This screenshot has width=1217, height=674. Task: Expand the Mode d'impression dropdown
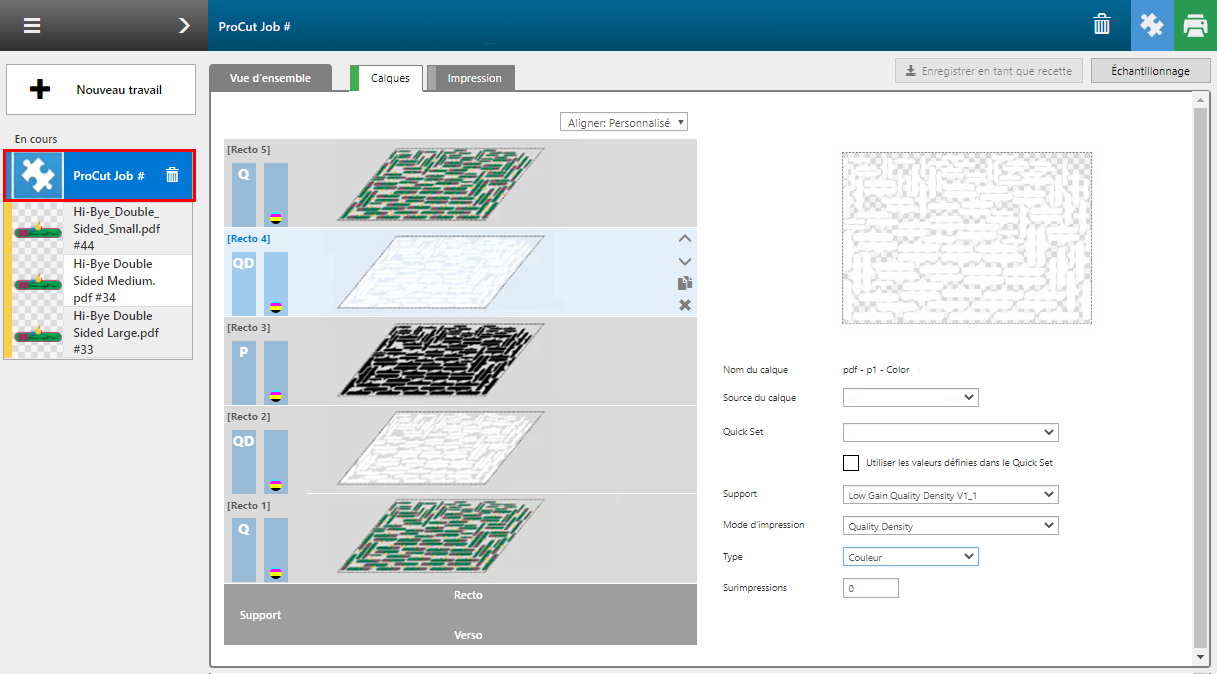950,526
